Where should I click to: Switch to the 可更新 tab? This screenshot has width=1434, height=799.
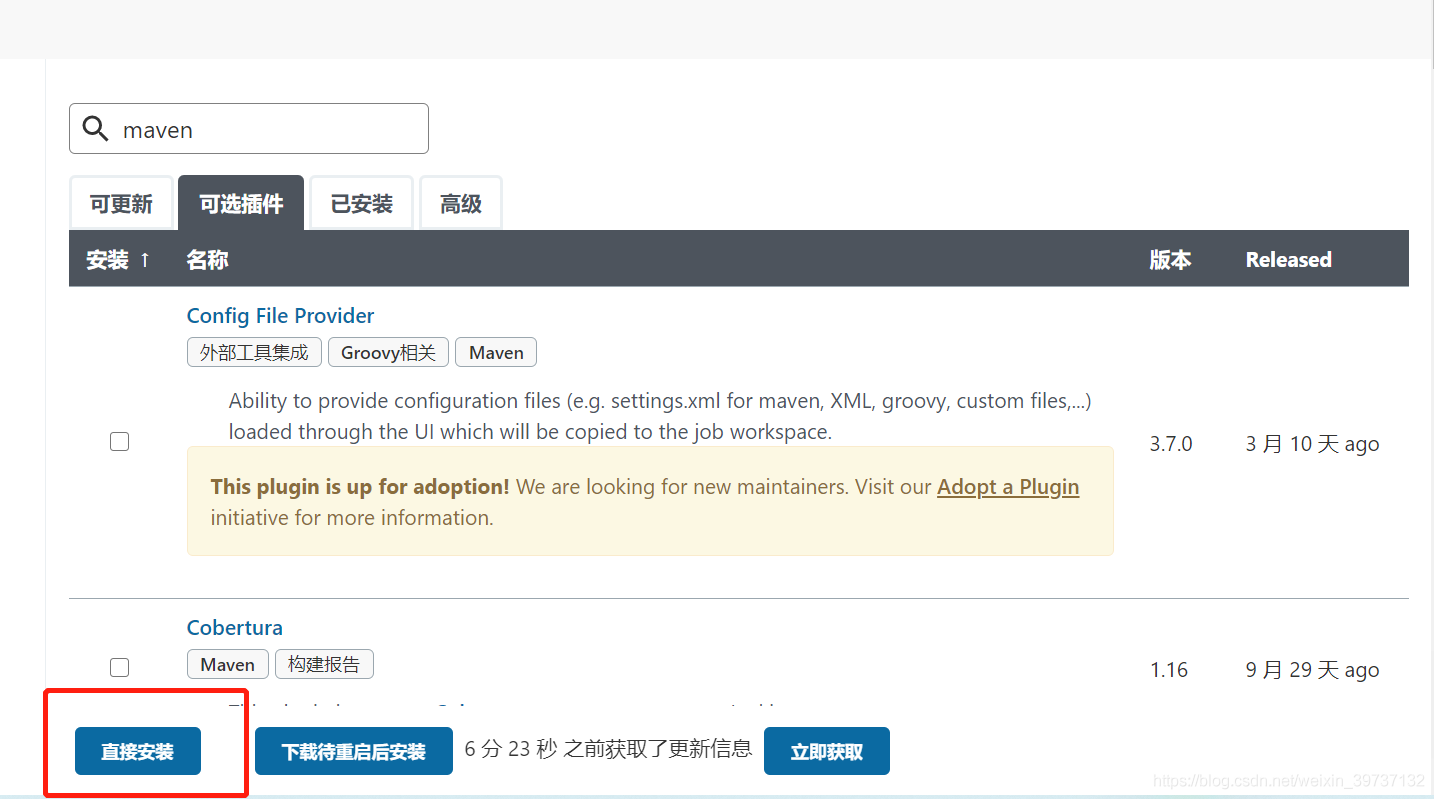121,204
